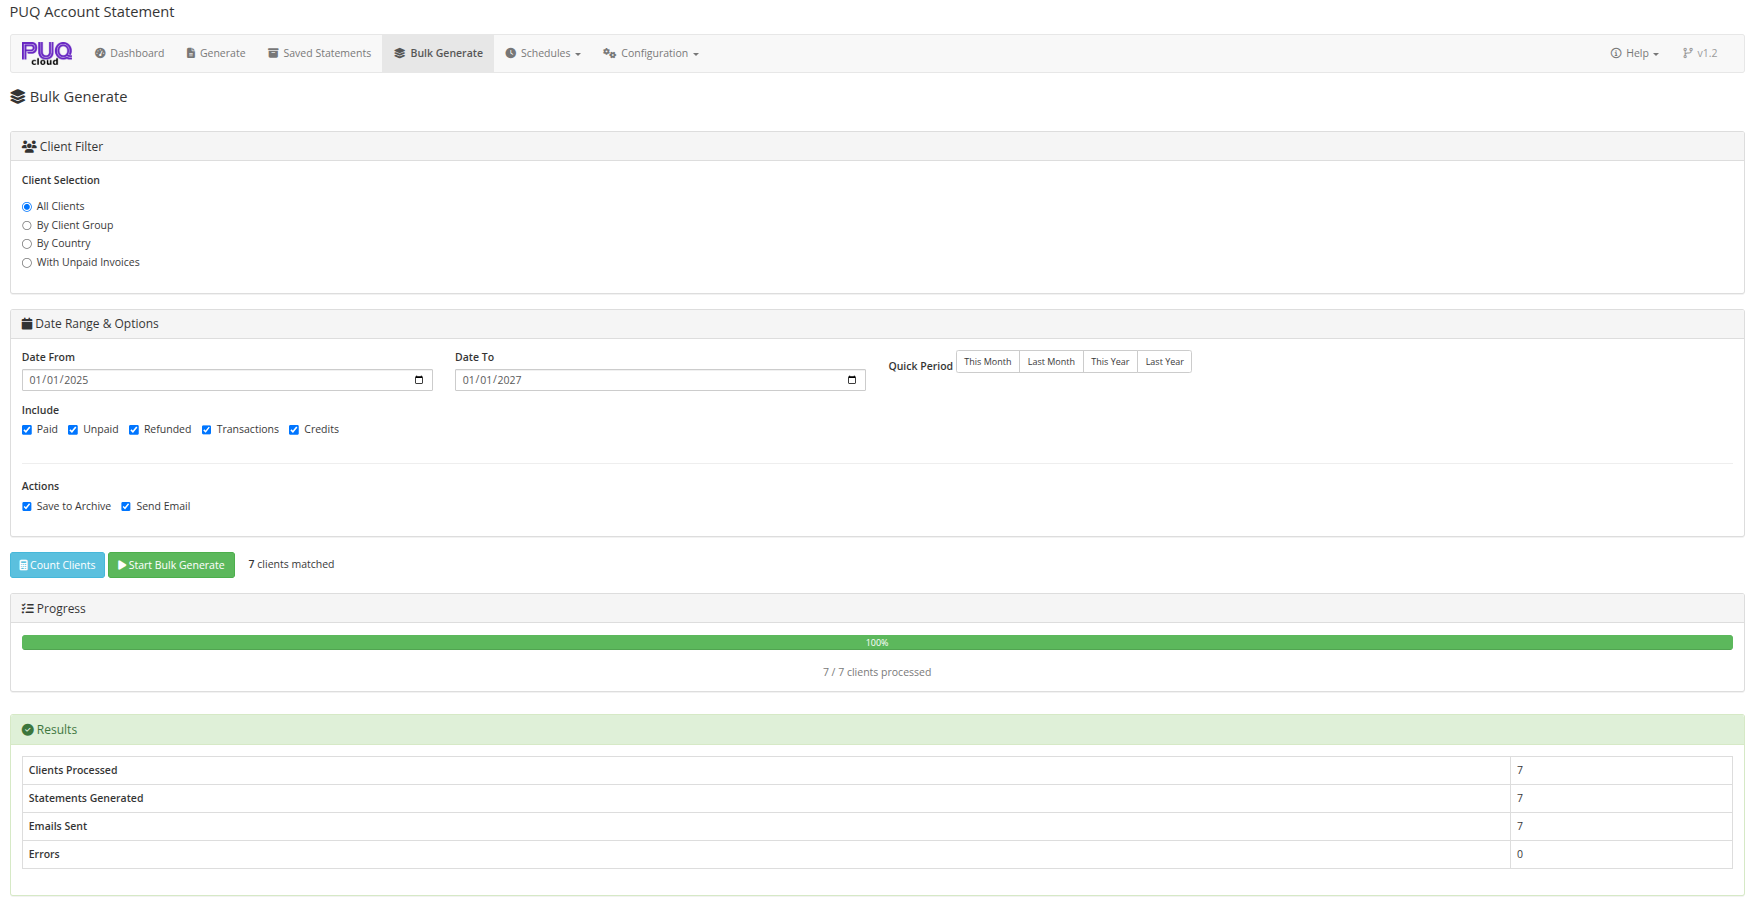The width and height of the screenshot is (1756, 908).
Task: Set quick period to Last Month
Action: click(1051, 362)
